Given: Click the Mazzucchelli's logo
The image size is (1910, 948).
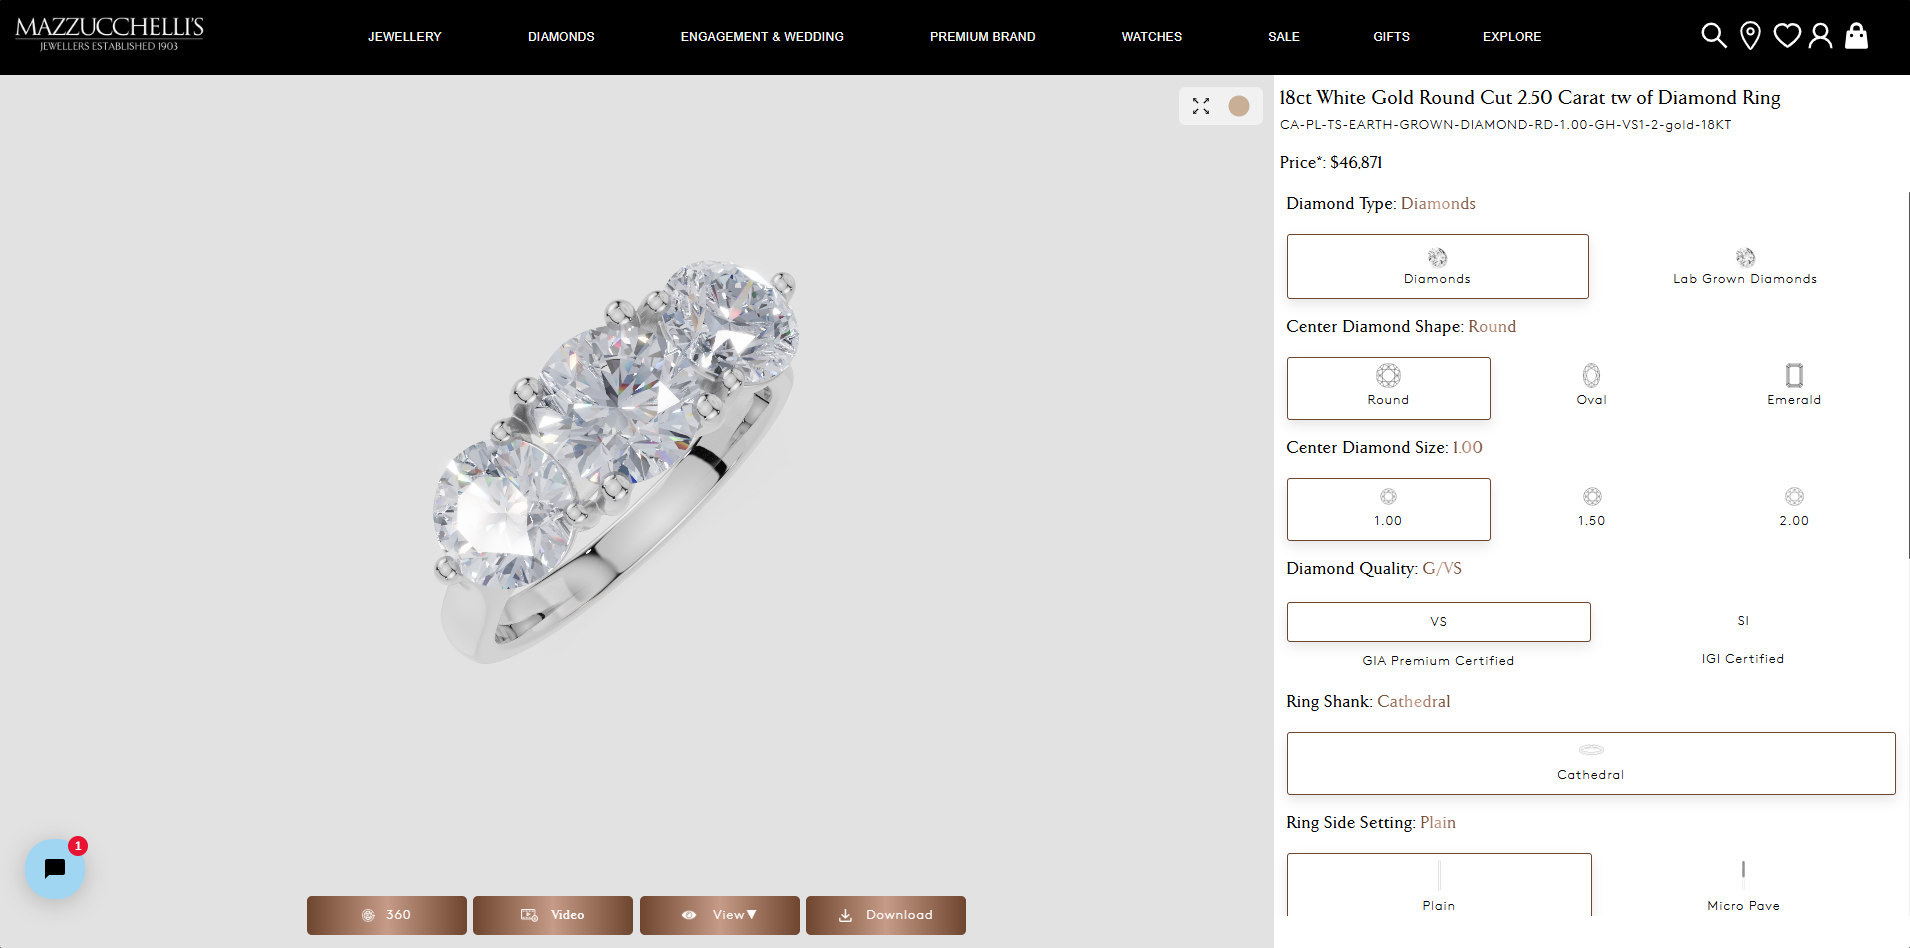Looking at the screenshot, I should 109,34.
